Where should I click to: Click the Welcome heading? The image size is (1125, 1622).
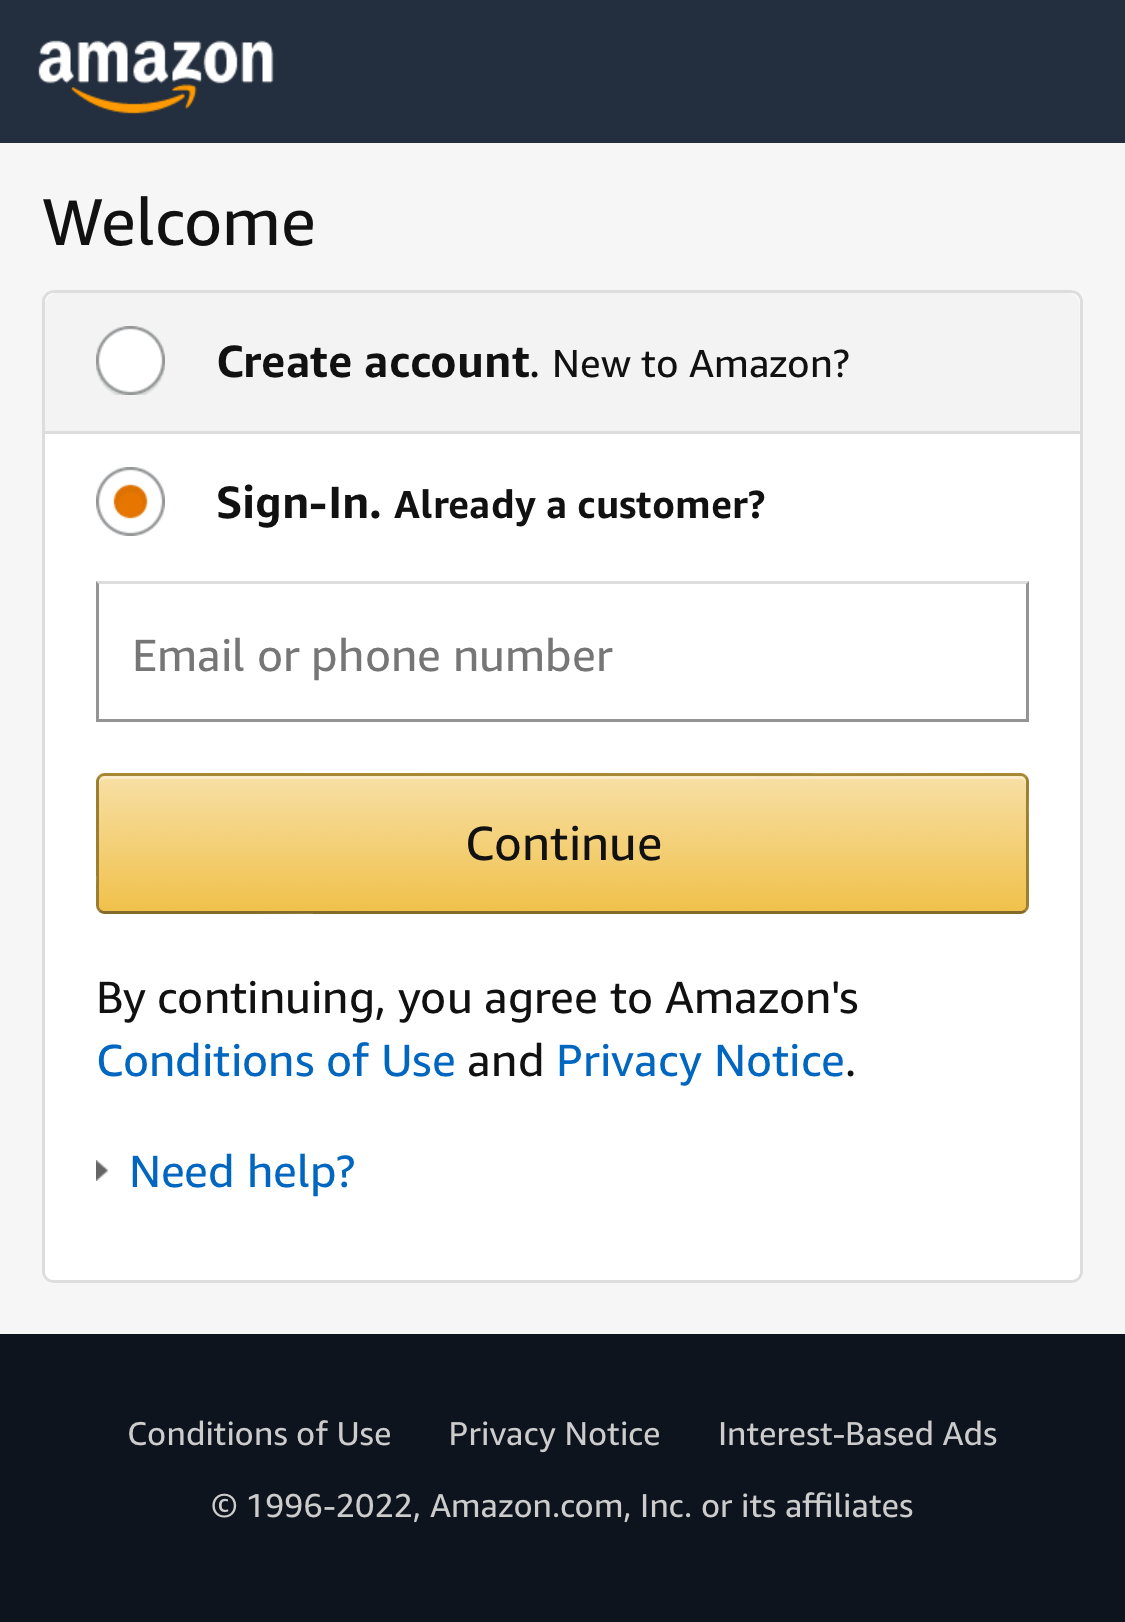point(179,221)
